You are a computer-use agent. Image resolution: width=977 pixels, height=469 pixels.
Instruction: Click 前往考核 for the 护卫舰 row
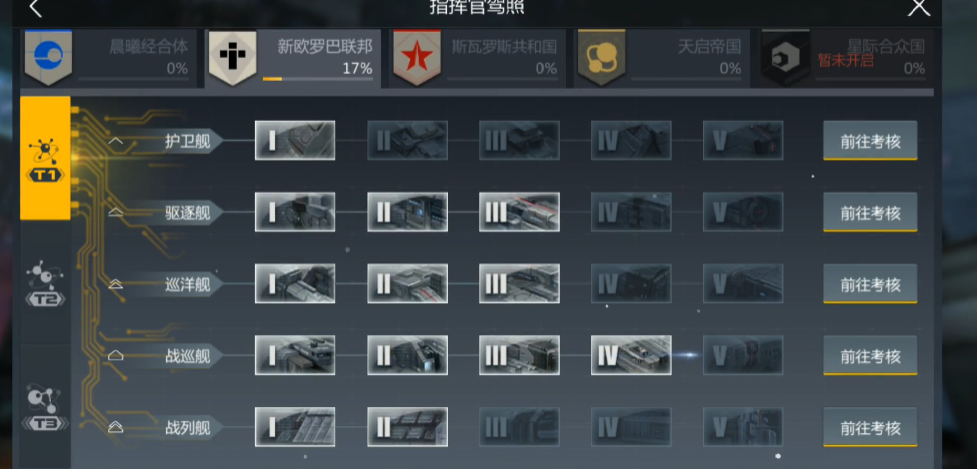(x=870, y=141)
